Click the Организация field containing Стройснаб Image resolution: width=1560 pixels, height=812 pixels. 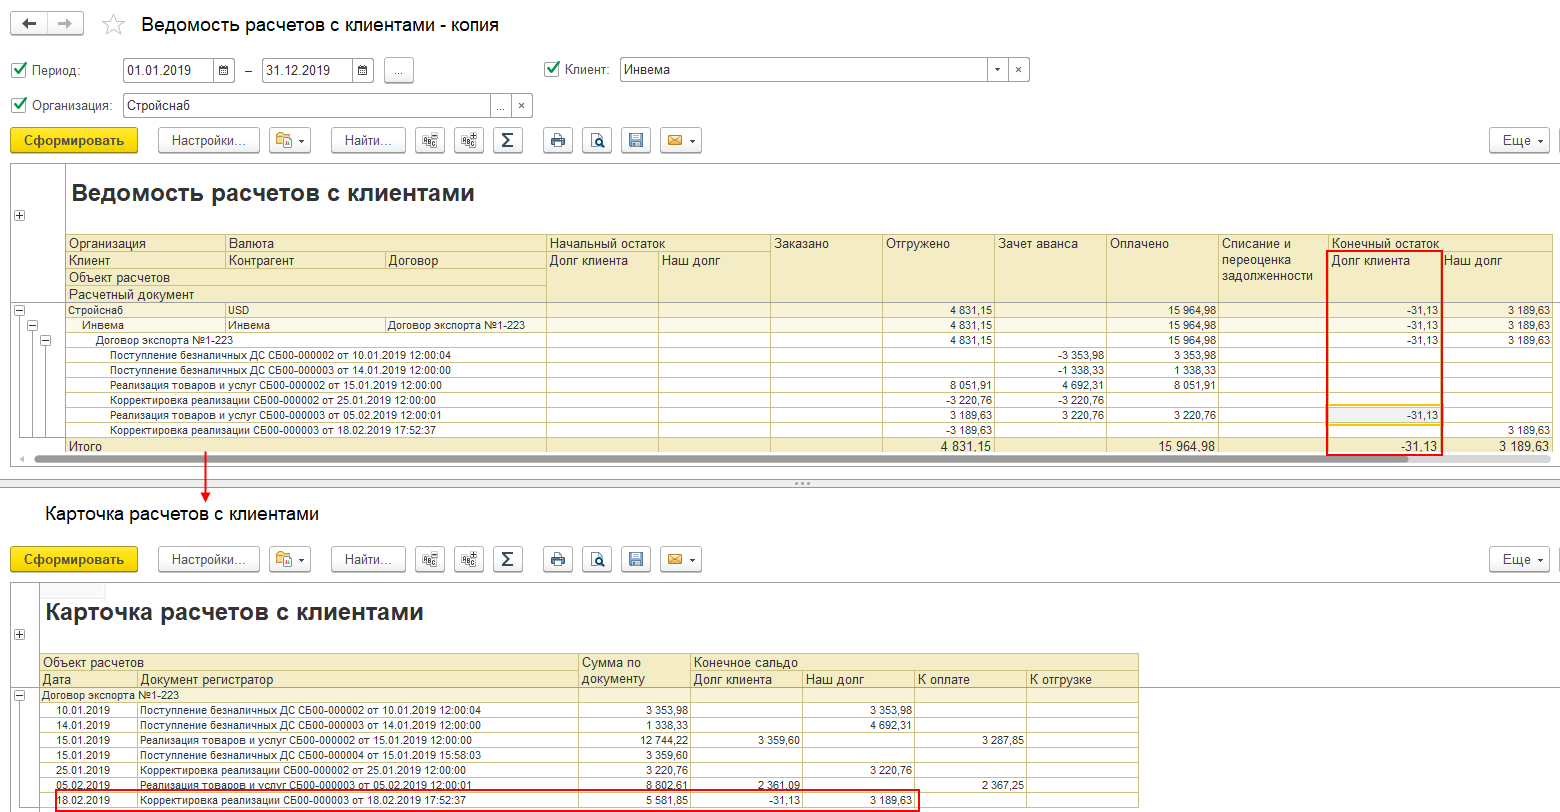coord(306,106)
